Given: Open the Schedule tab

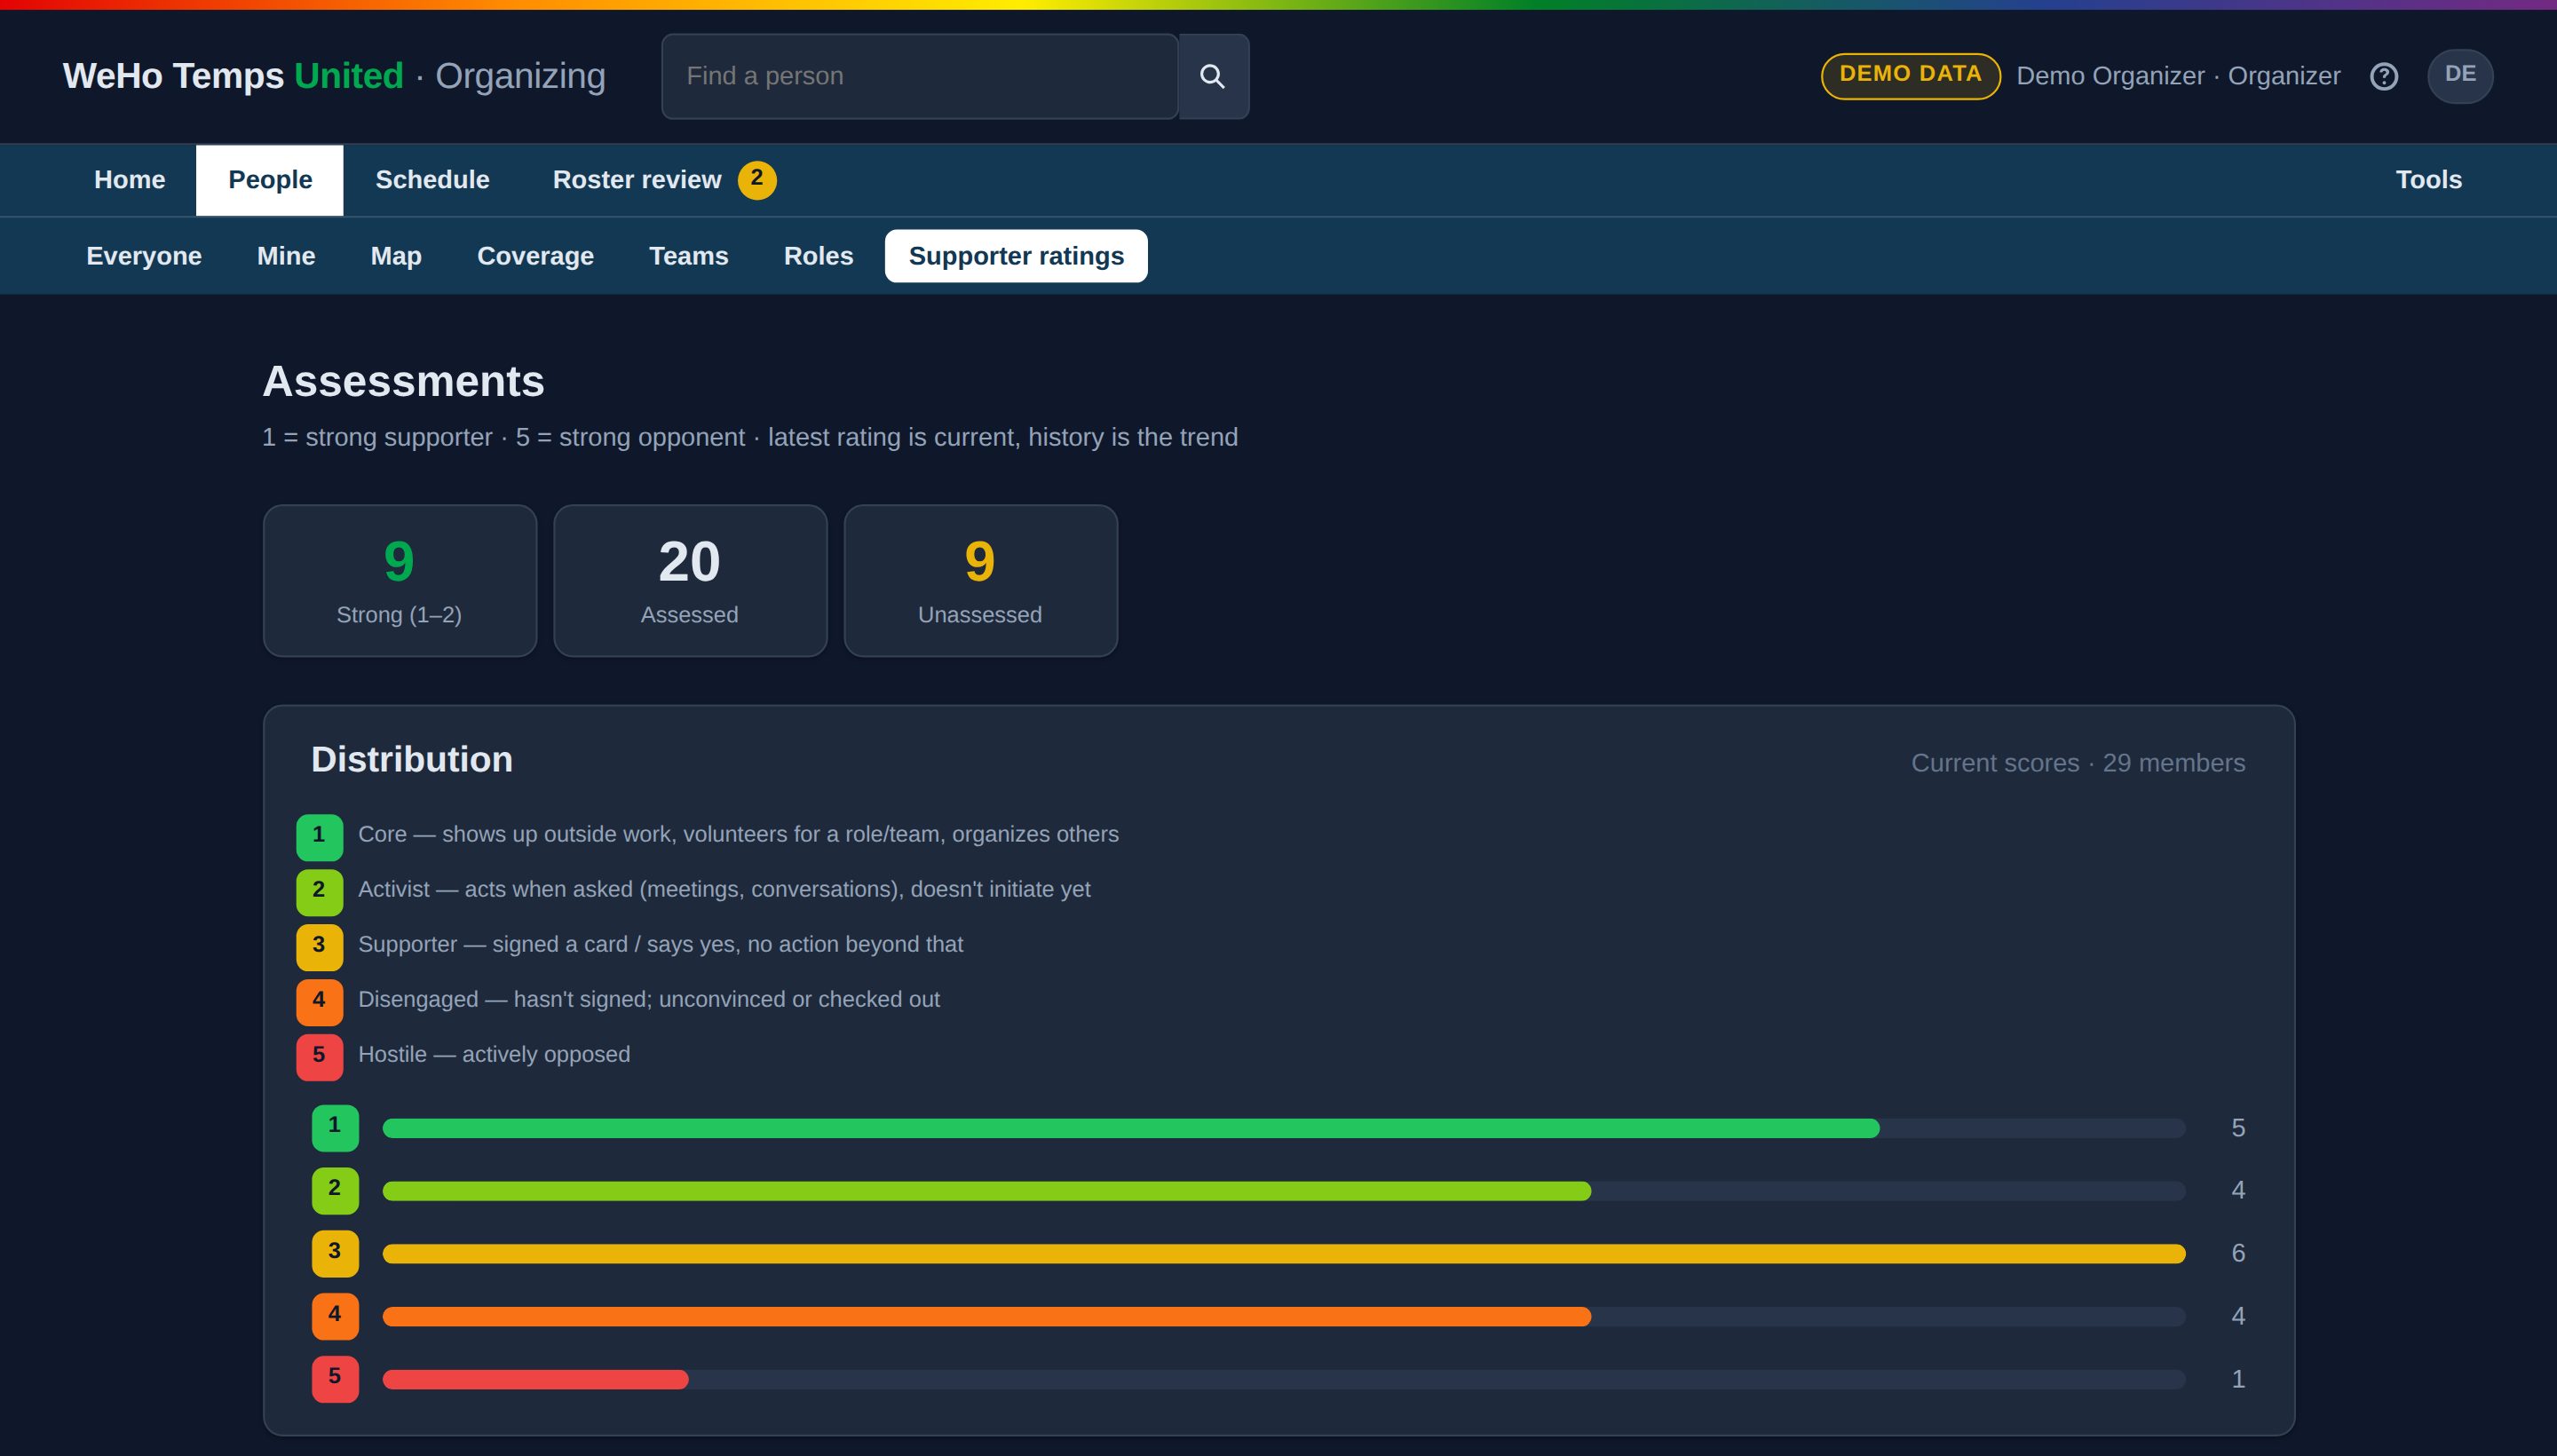Looking at the screenshot, I should point(432,180).
